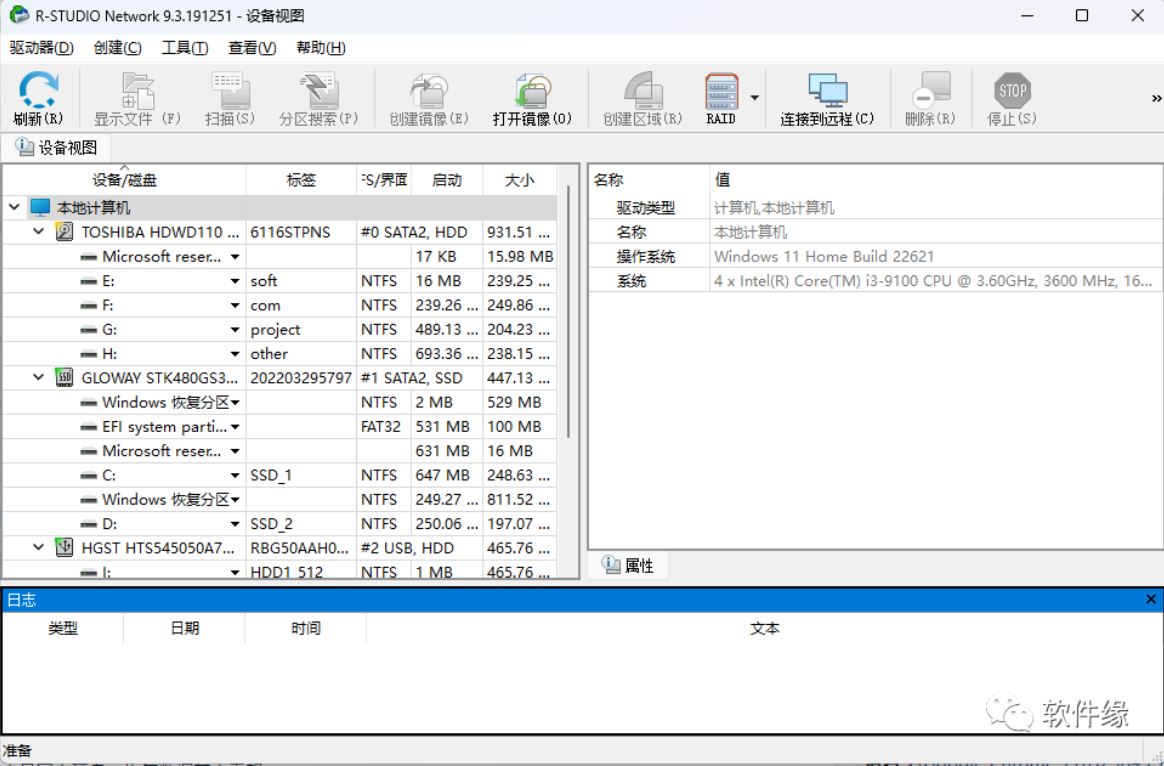Sort by Start (启动) column header
Viewport: 1164px width, 766px height.
point(447,180)
